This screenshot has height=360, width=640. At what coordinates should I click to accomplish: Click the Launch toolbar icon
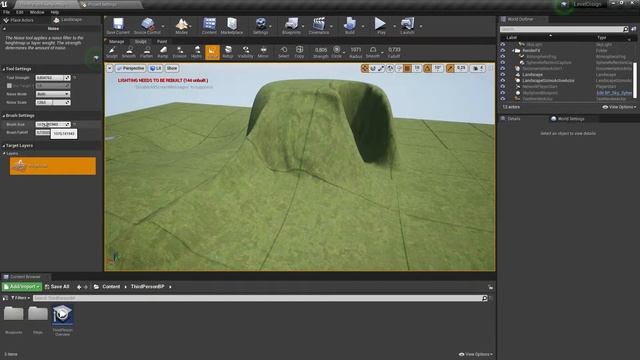tap(407, 26)
